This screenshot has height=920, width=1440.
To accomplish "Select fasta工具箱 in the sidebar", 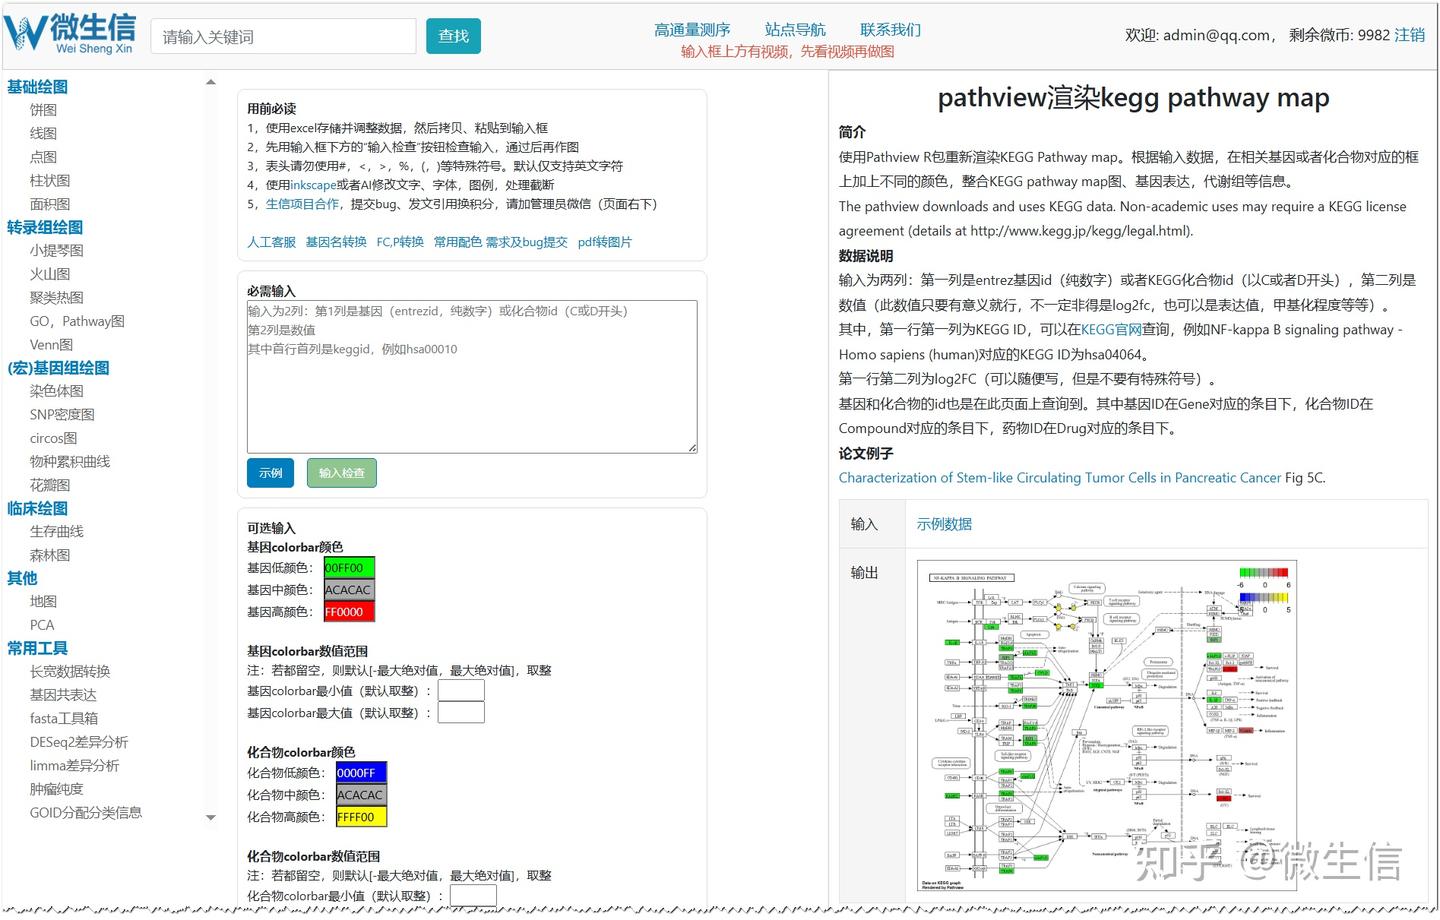I will (64, 719).
